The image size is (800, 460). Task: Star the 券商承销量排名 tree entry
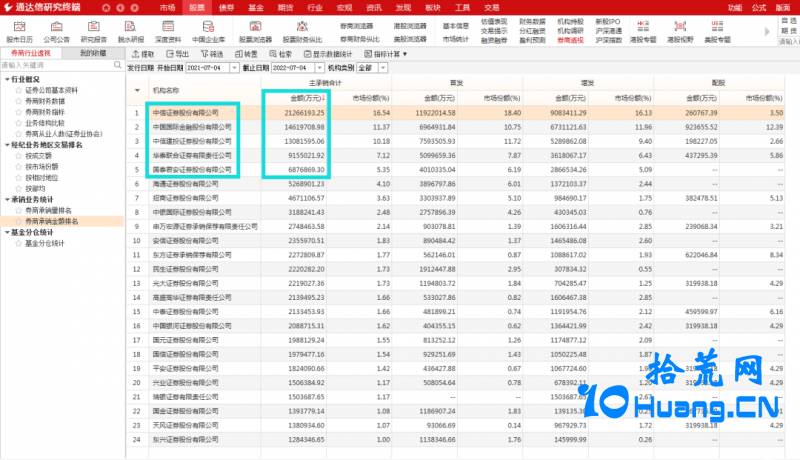[x=19, y=210]
